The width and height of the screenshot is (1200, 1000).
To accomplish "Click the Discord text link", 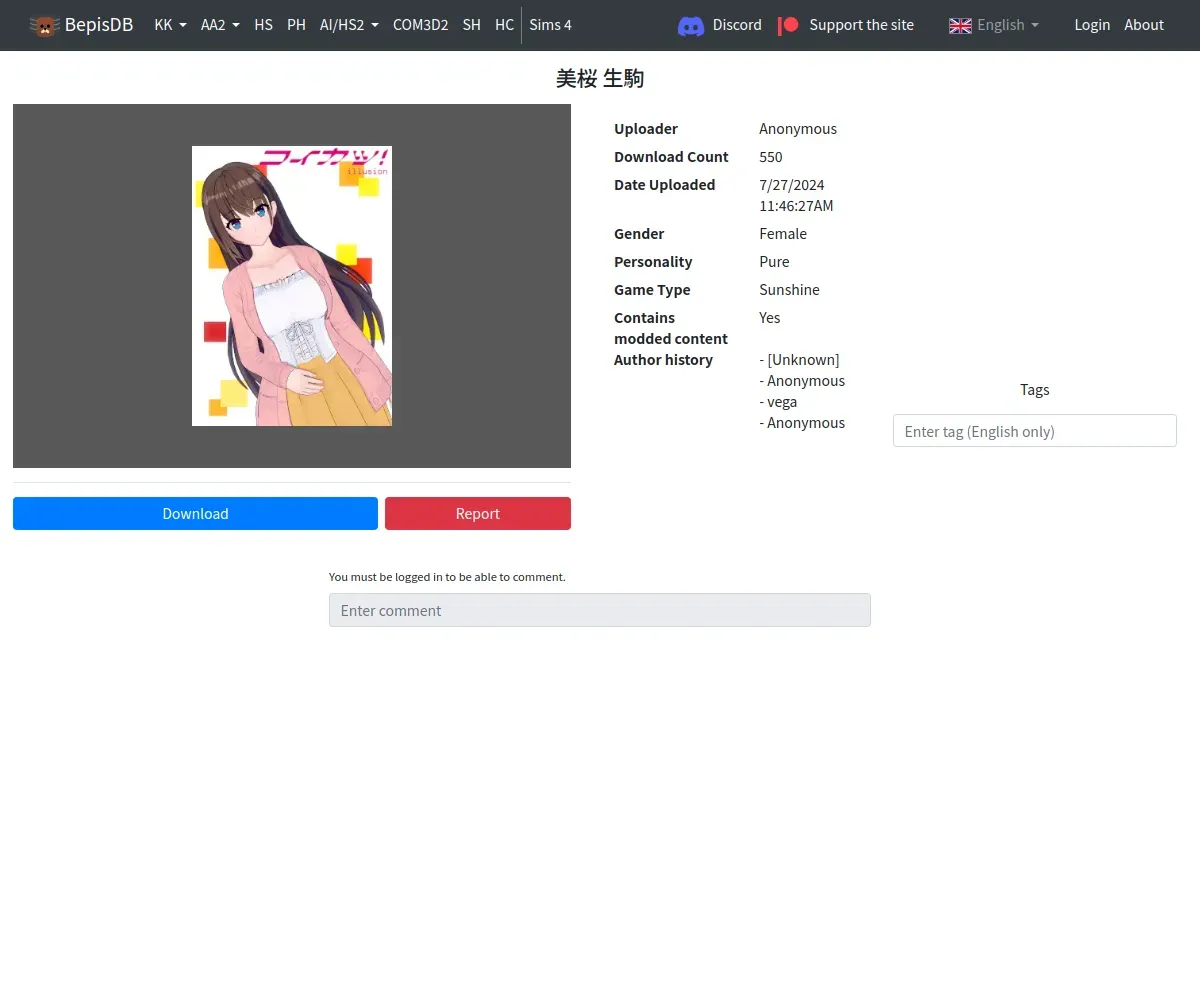I will (737, 25).
